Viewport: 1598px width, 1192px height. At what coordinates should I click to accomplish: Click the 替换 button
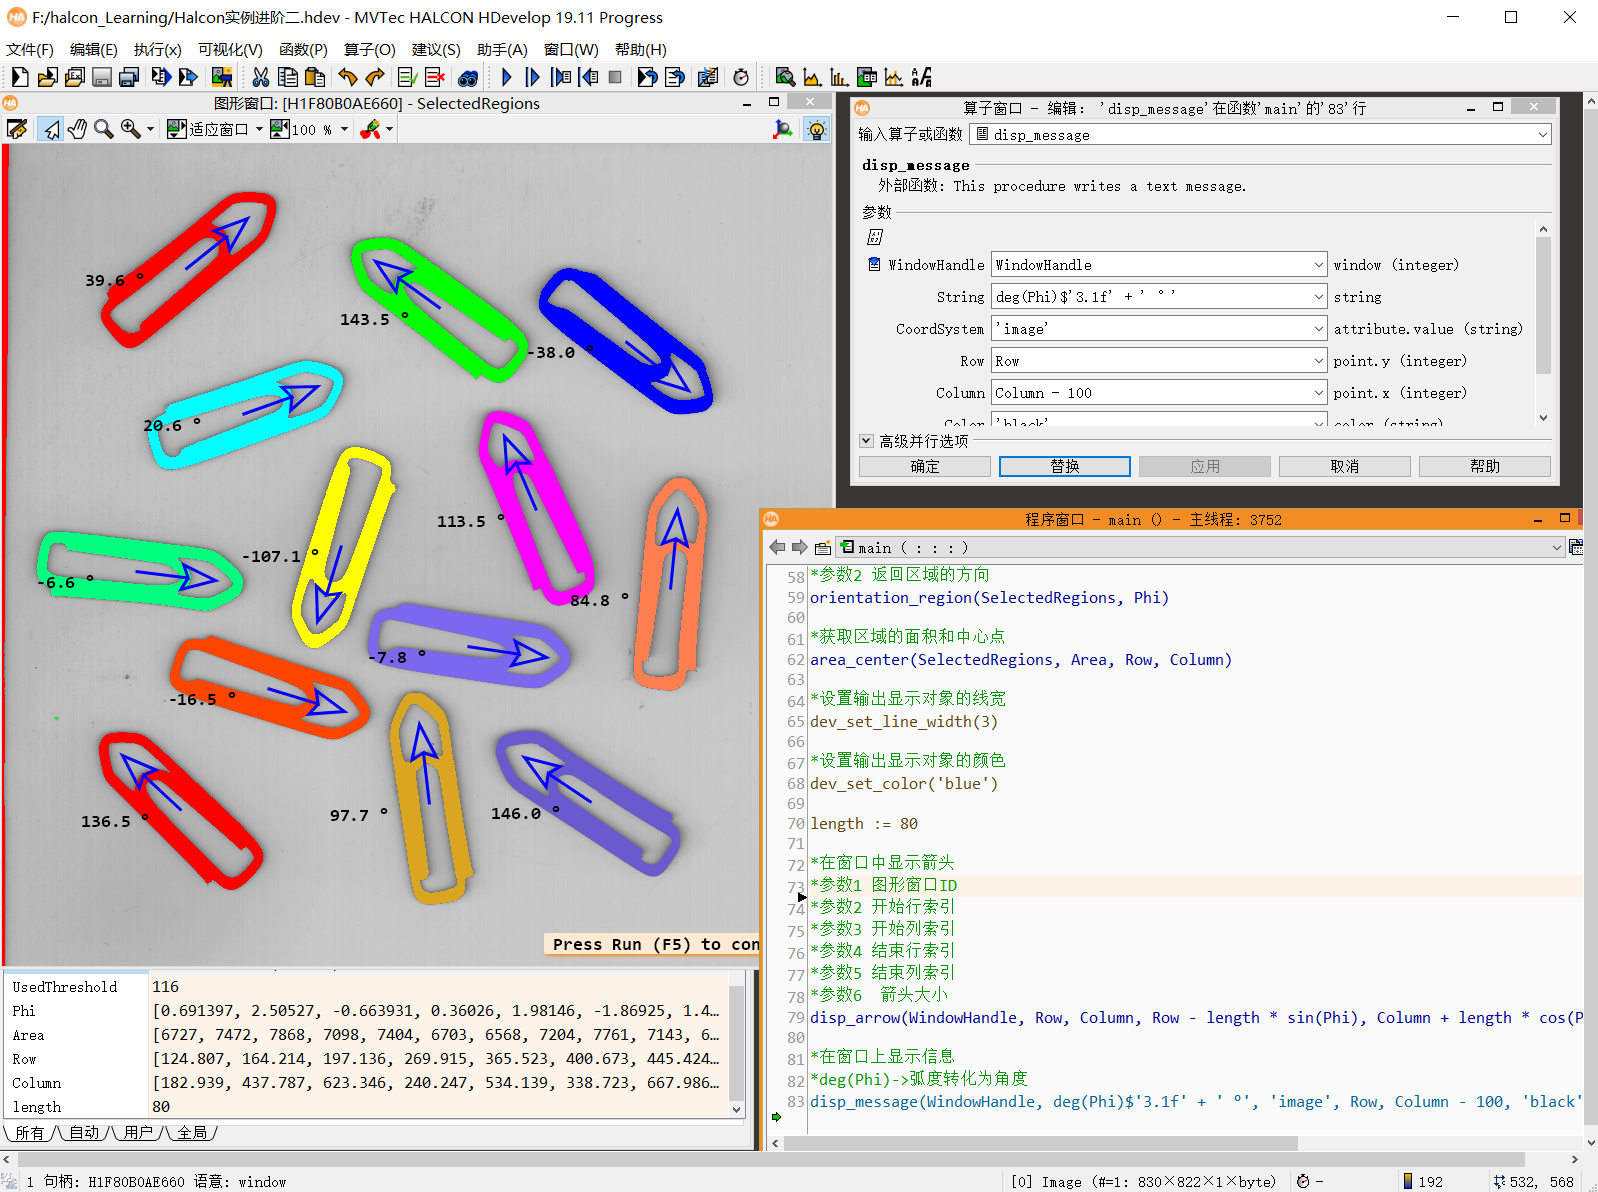point(1064,466)
